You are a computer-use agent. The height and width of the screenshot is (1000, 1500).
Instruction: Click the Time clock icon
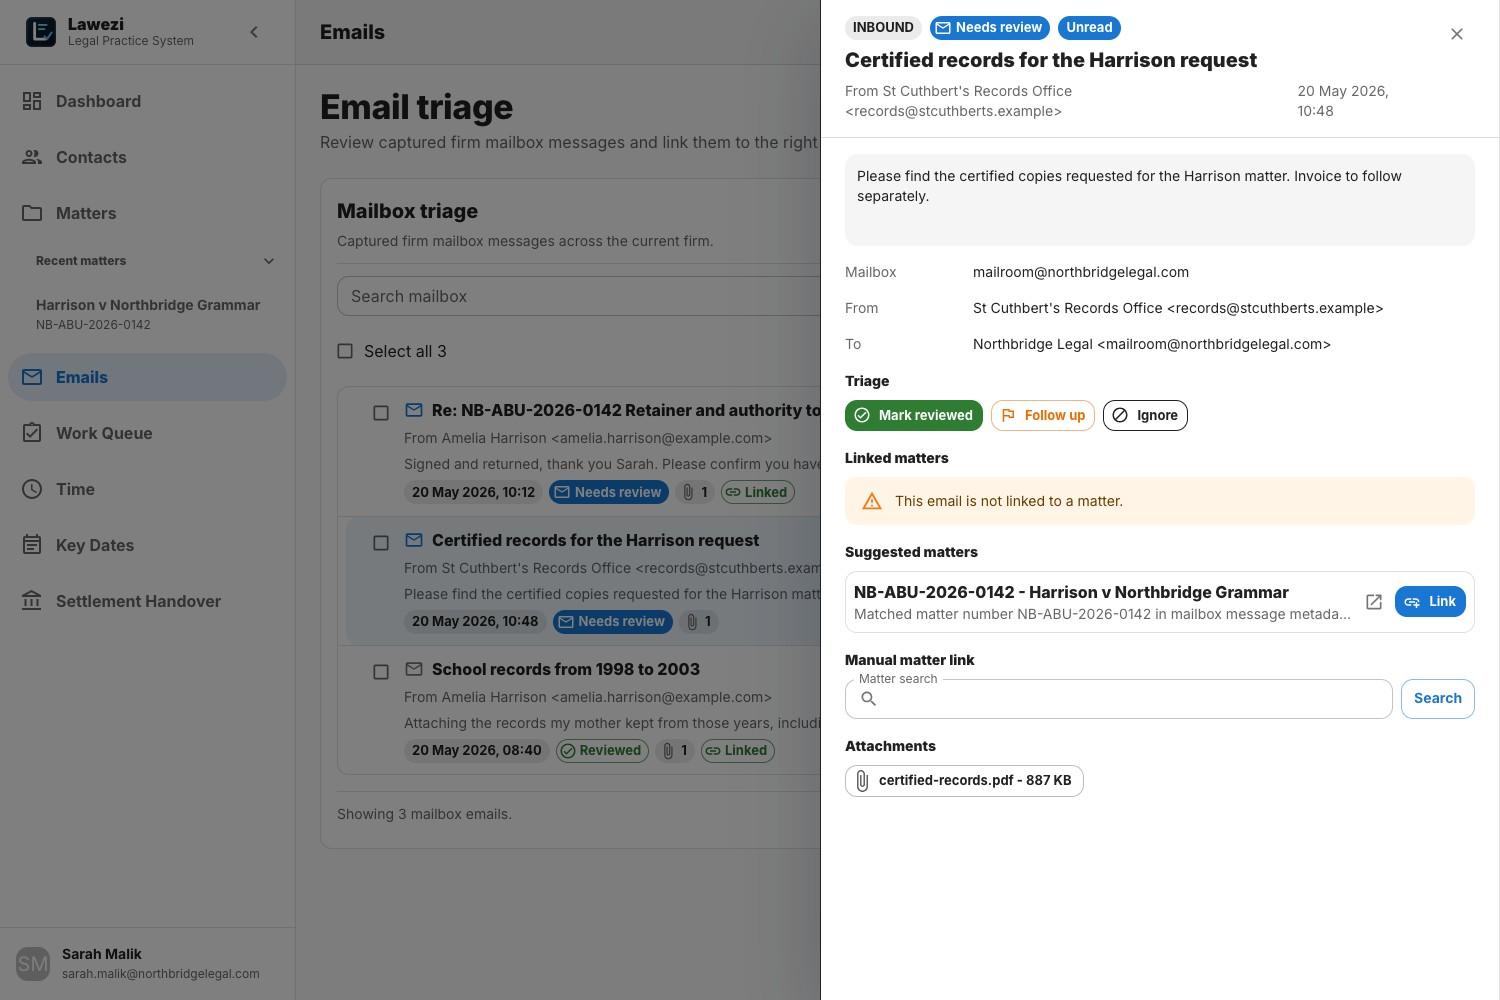32,489
